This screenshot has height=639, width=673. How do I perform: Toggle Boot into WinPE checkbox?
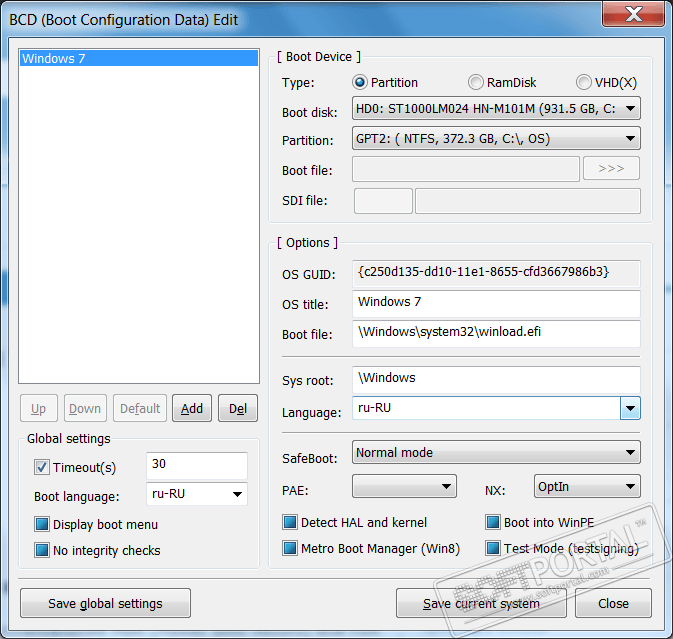493,522
